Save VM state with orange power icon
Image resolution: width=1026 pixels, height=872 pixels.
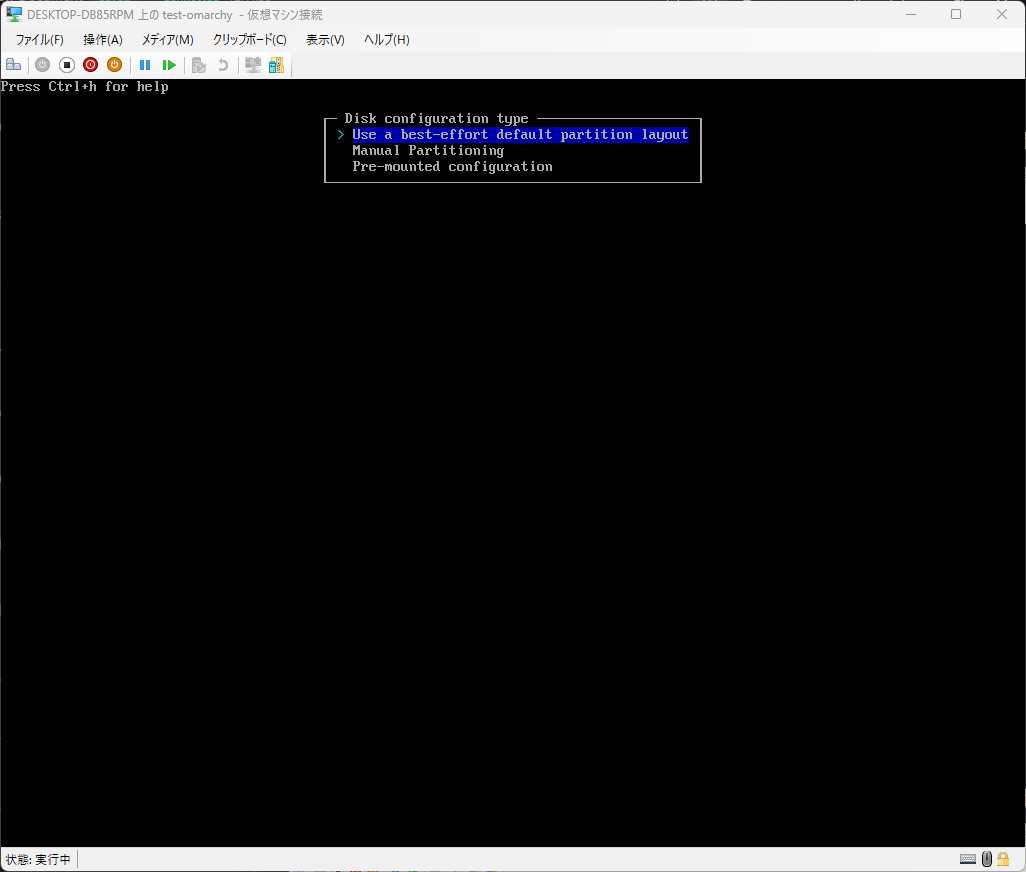(x=114, y=65)
